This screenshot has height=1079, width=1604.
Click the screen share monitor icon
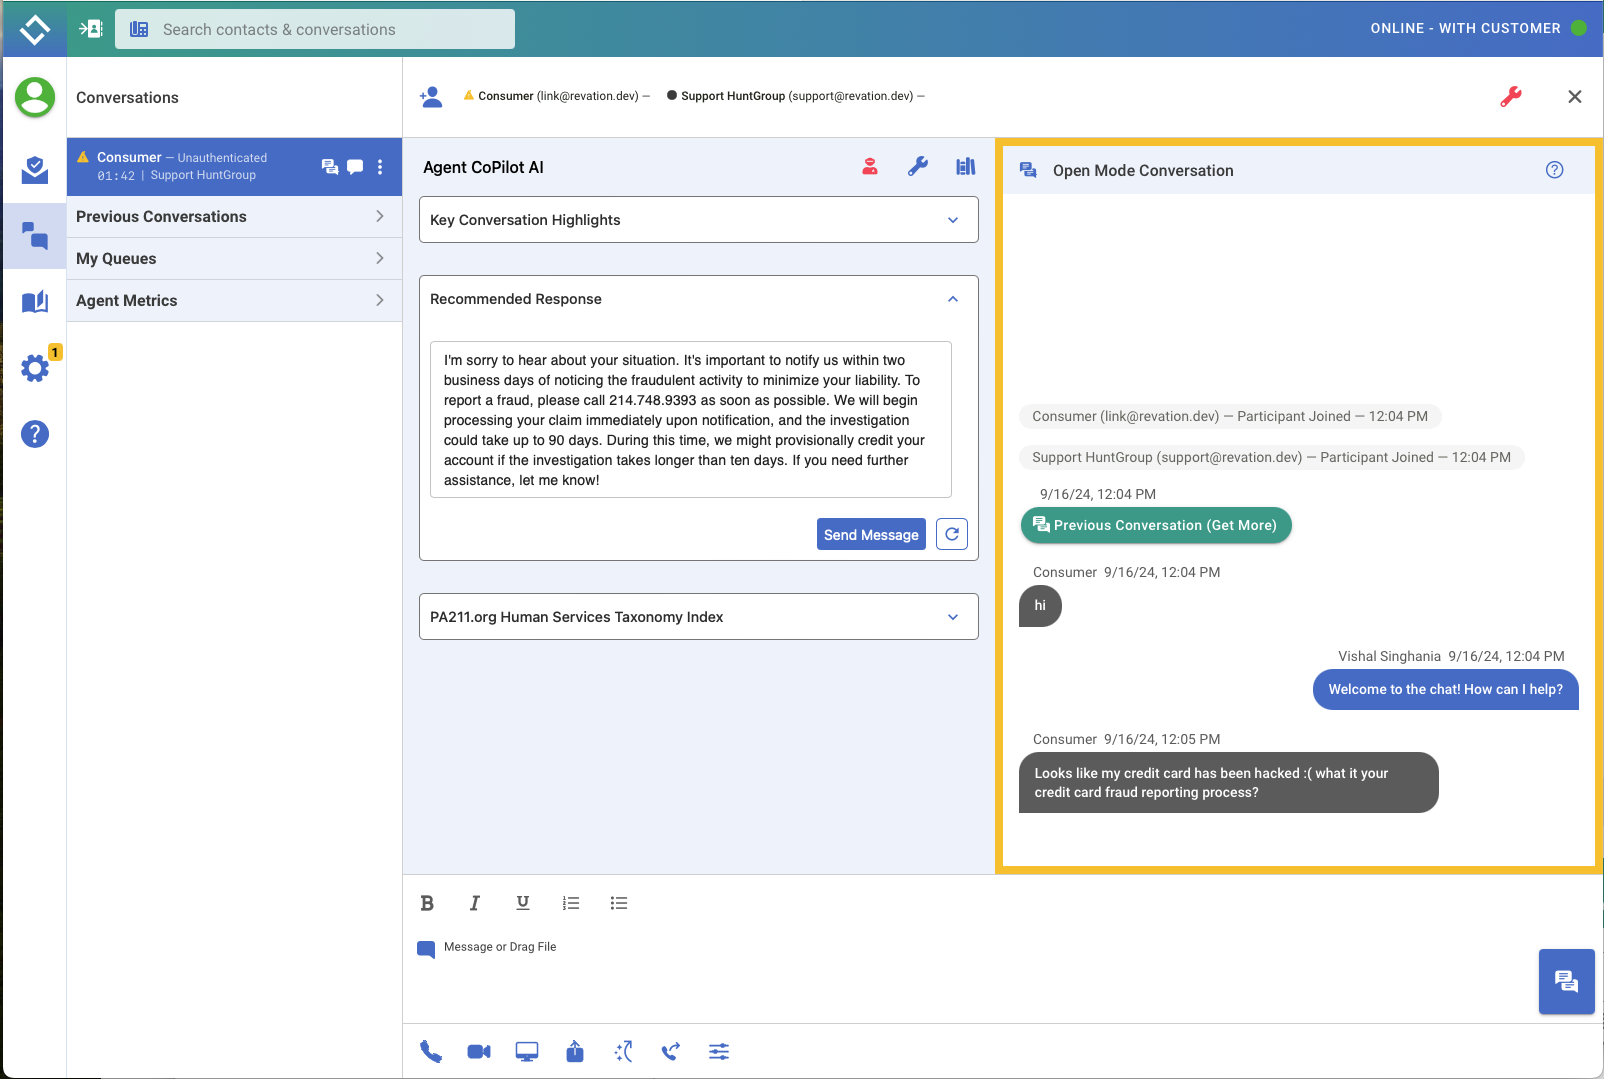(x=527, y=1051)
